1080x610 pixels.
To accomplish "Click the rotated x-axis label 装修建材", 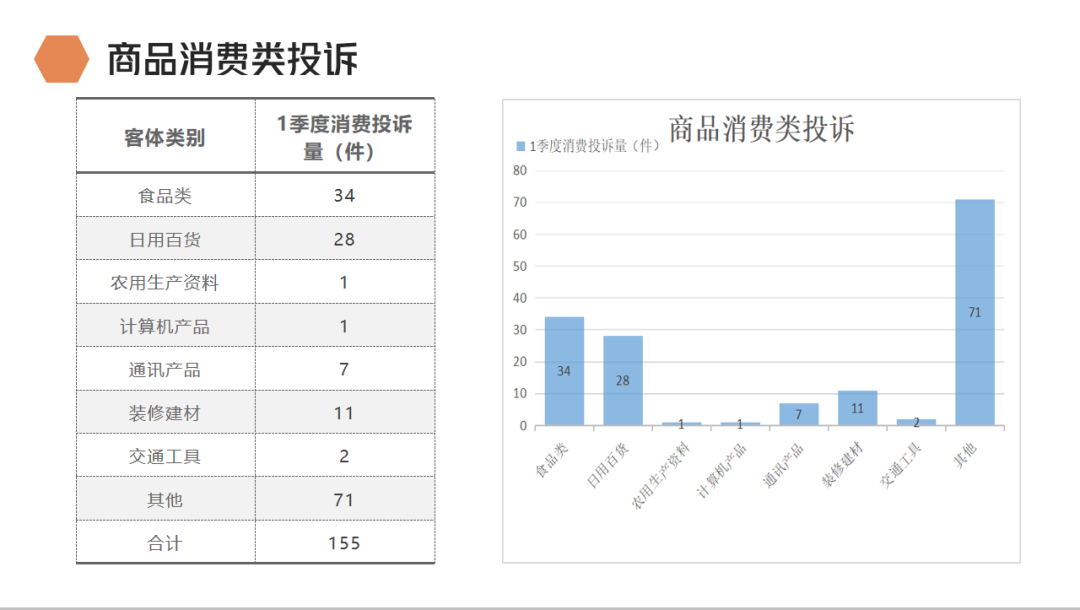I will pos(842,465).
